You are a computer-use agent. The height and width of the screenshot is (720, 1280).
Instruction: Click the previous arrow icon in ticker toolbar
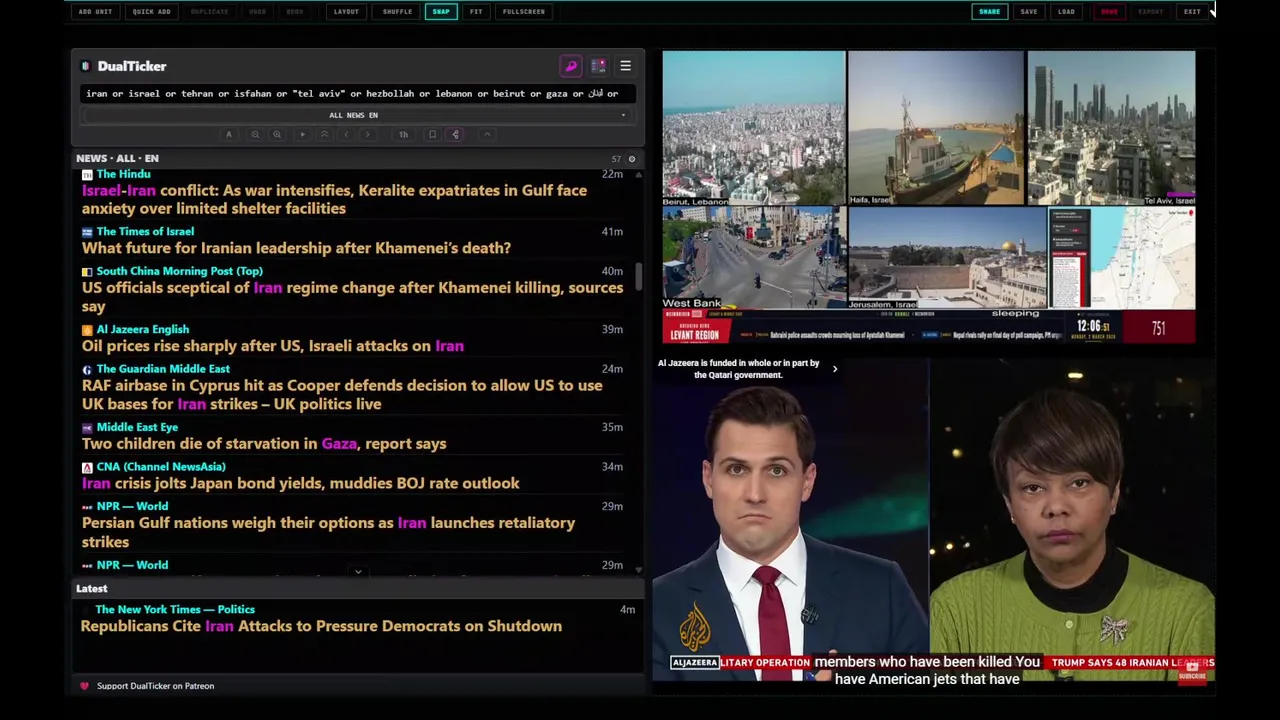[346, 134]
